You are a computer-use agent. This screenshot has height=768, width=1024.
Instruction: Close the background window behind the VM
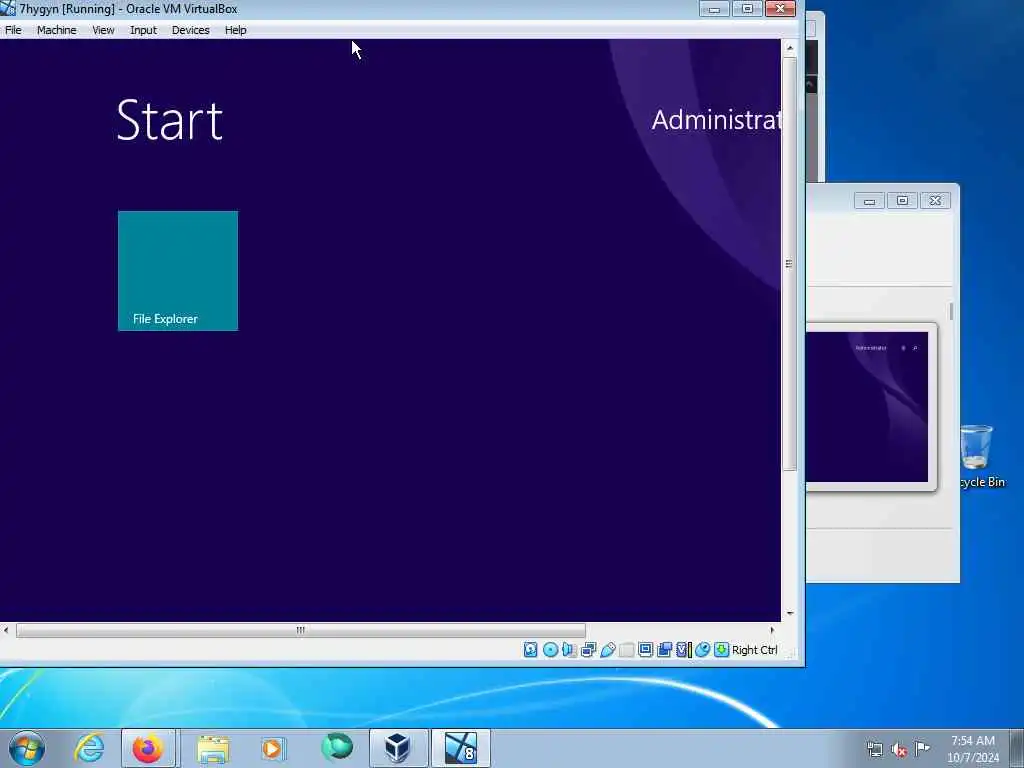(935, 200)
